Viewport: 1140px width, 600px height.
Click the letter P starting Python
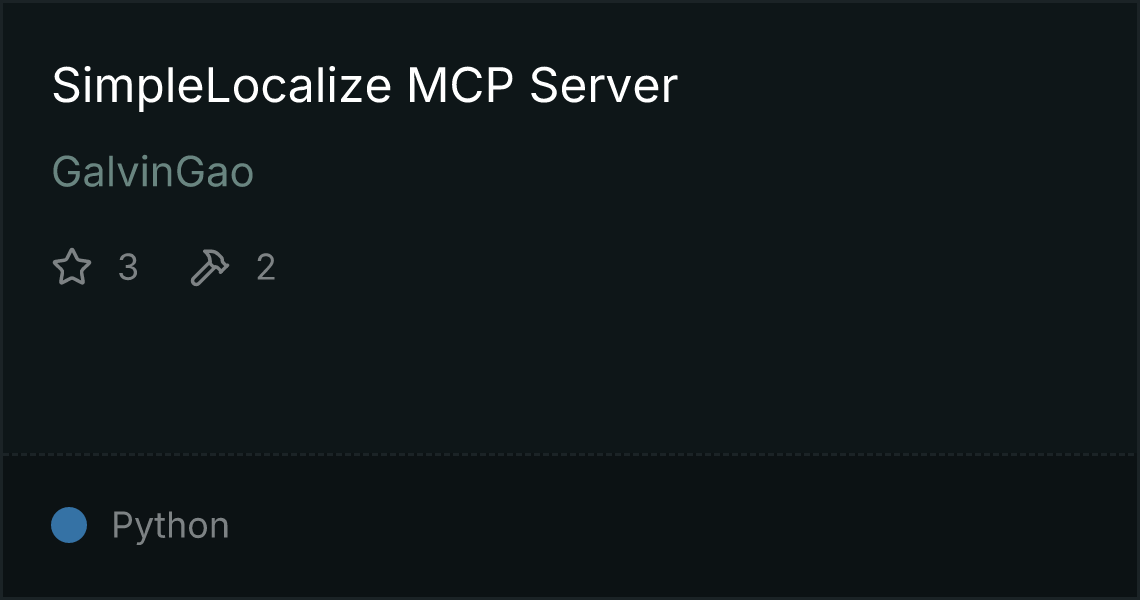[123, 524]
